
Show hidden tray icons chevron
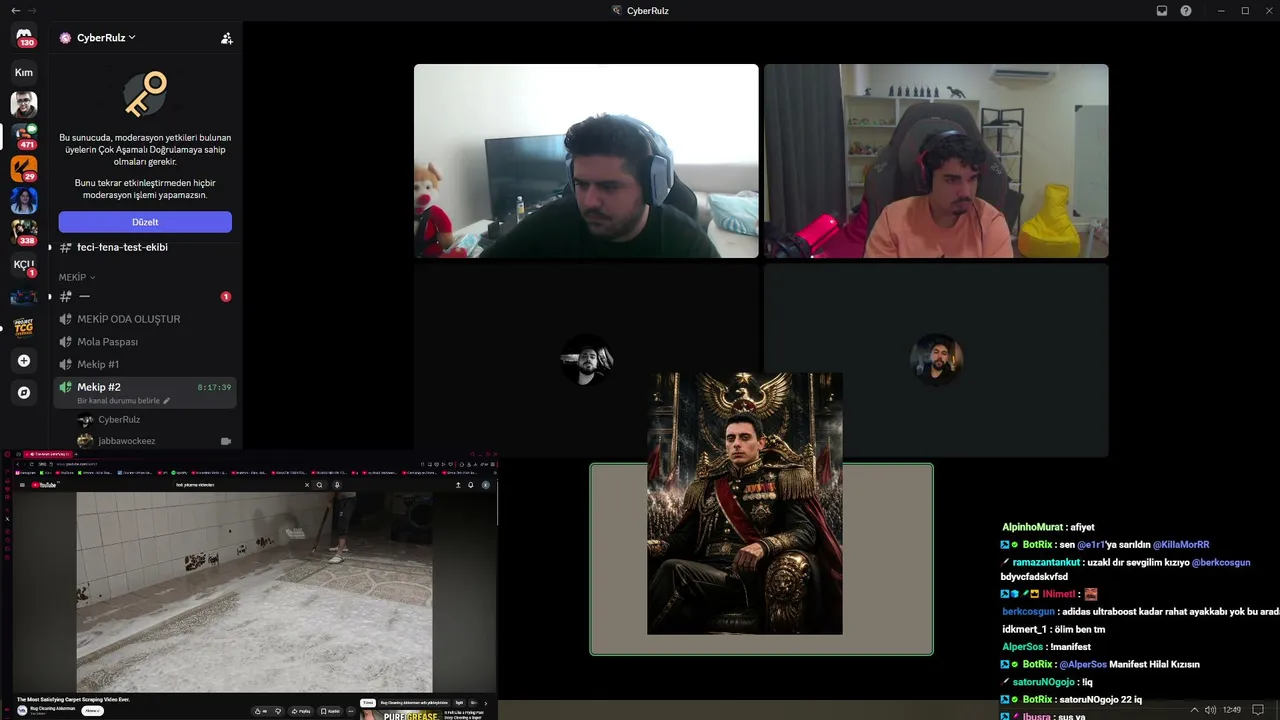coord(1194,710)
